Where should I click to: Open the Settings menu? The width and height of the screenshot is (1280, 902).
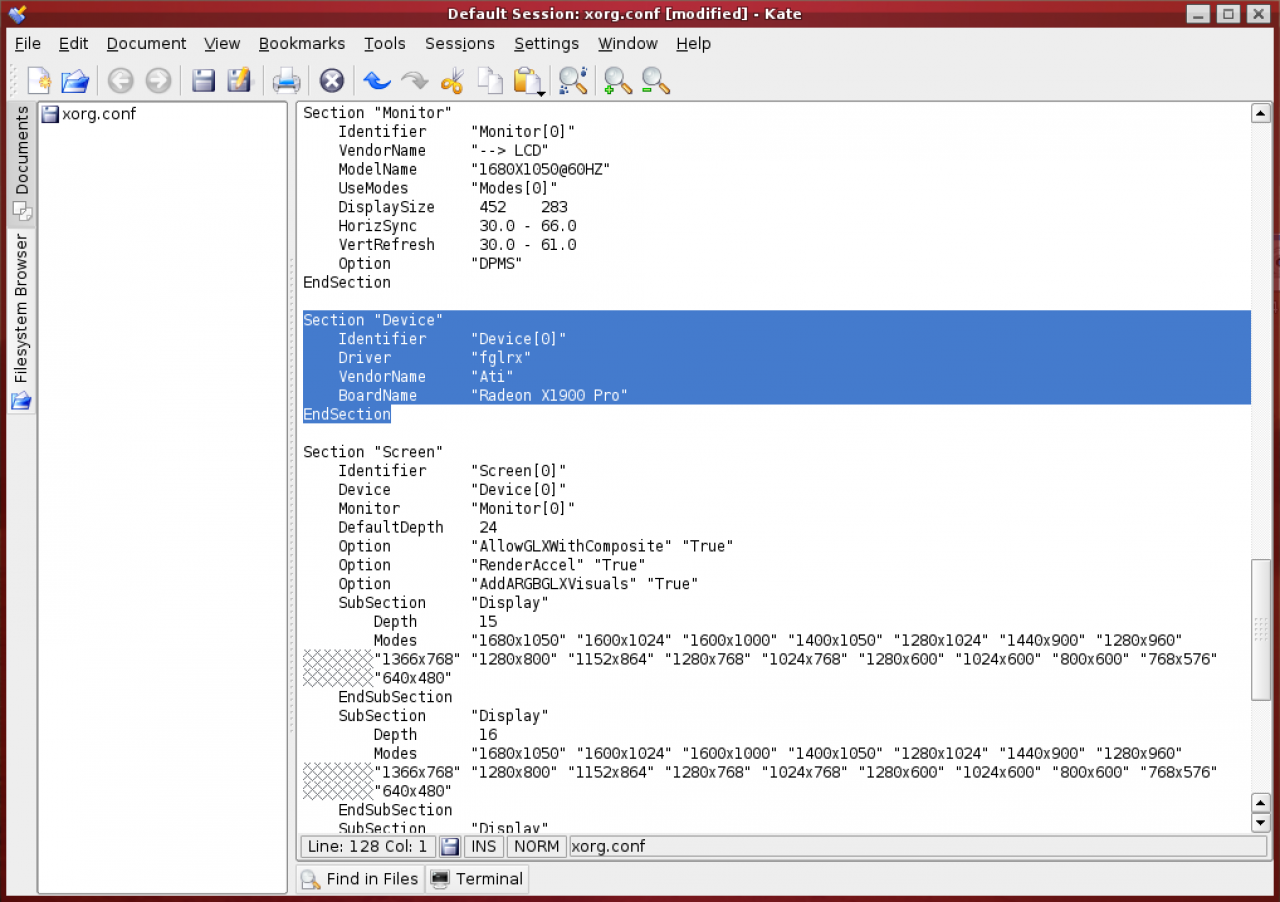(x=546, y=43)
